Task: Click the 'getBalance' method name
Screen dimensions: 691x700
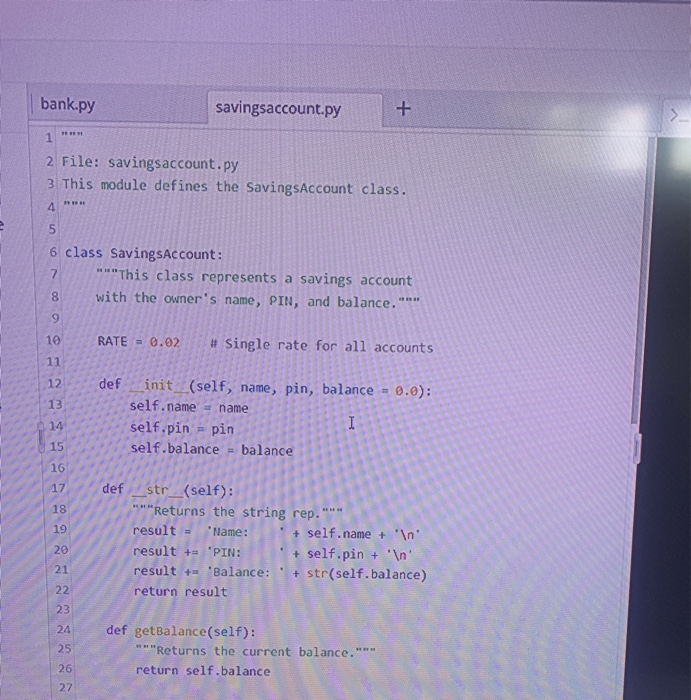Action: pyautogui.click(x=170, y=631)
